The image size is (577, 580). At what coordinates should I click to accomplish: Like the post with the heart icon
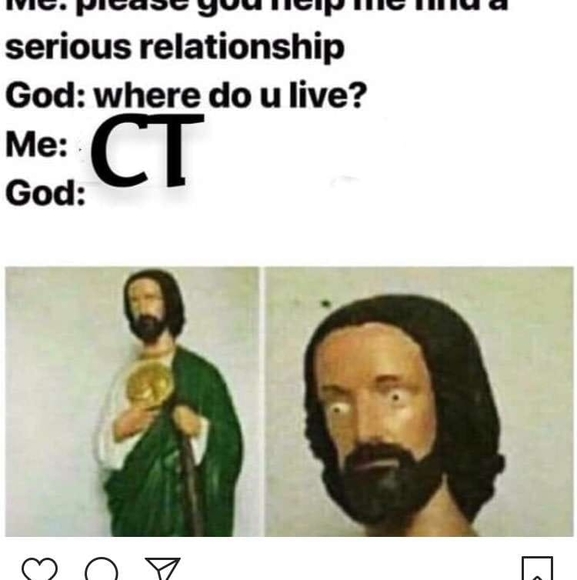coord(40,569)
